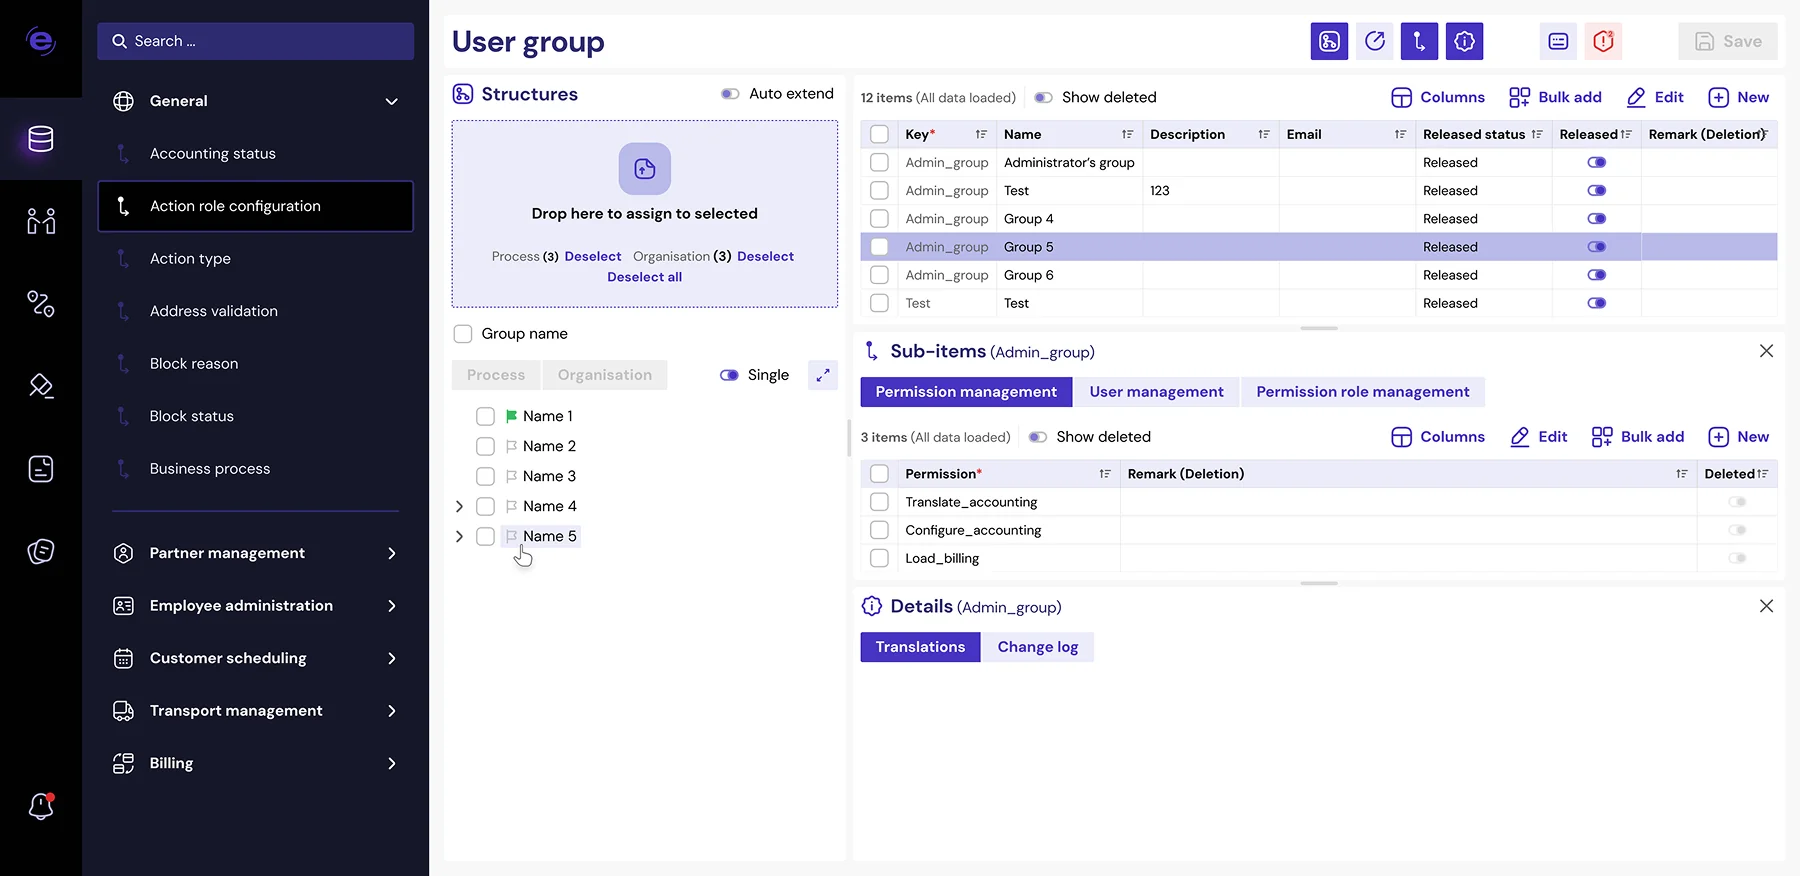Toggle the Structures panel toolbar button
The height and width of the screenshot is (876, 1800).
tap(1329, 41)
